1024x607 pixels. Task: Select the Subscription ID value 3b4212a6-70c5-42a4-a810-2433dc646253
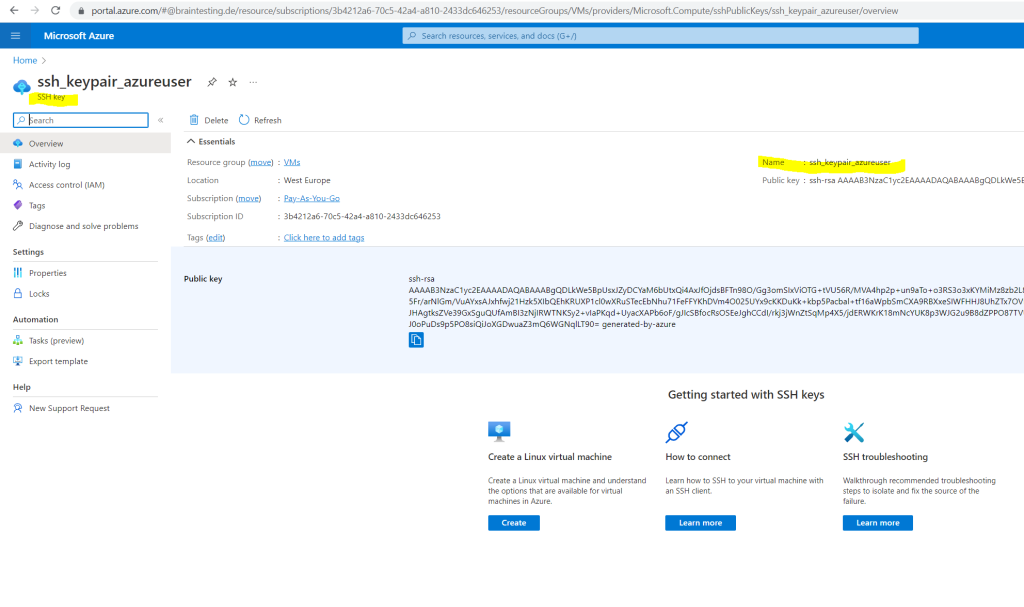[362, 216]
